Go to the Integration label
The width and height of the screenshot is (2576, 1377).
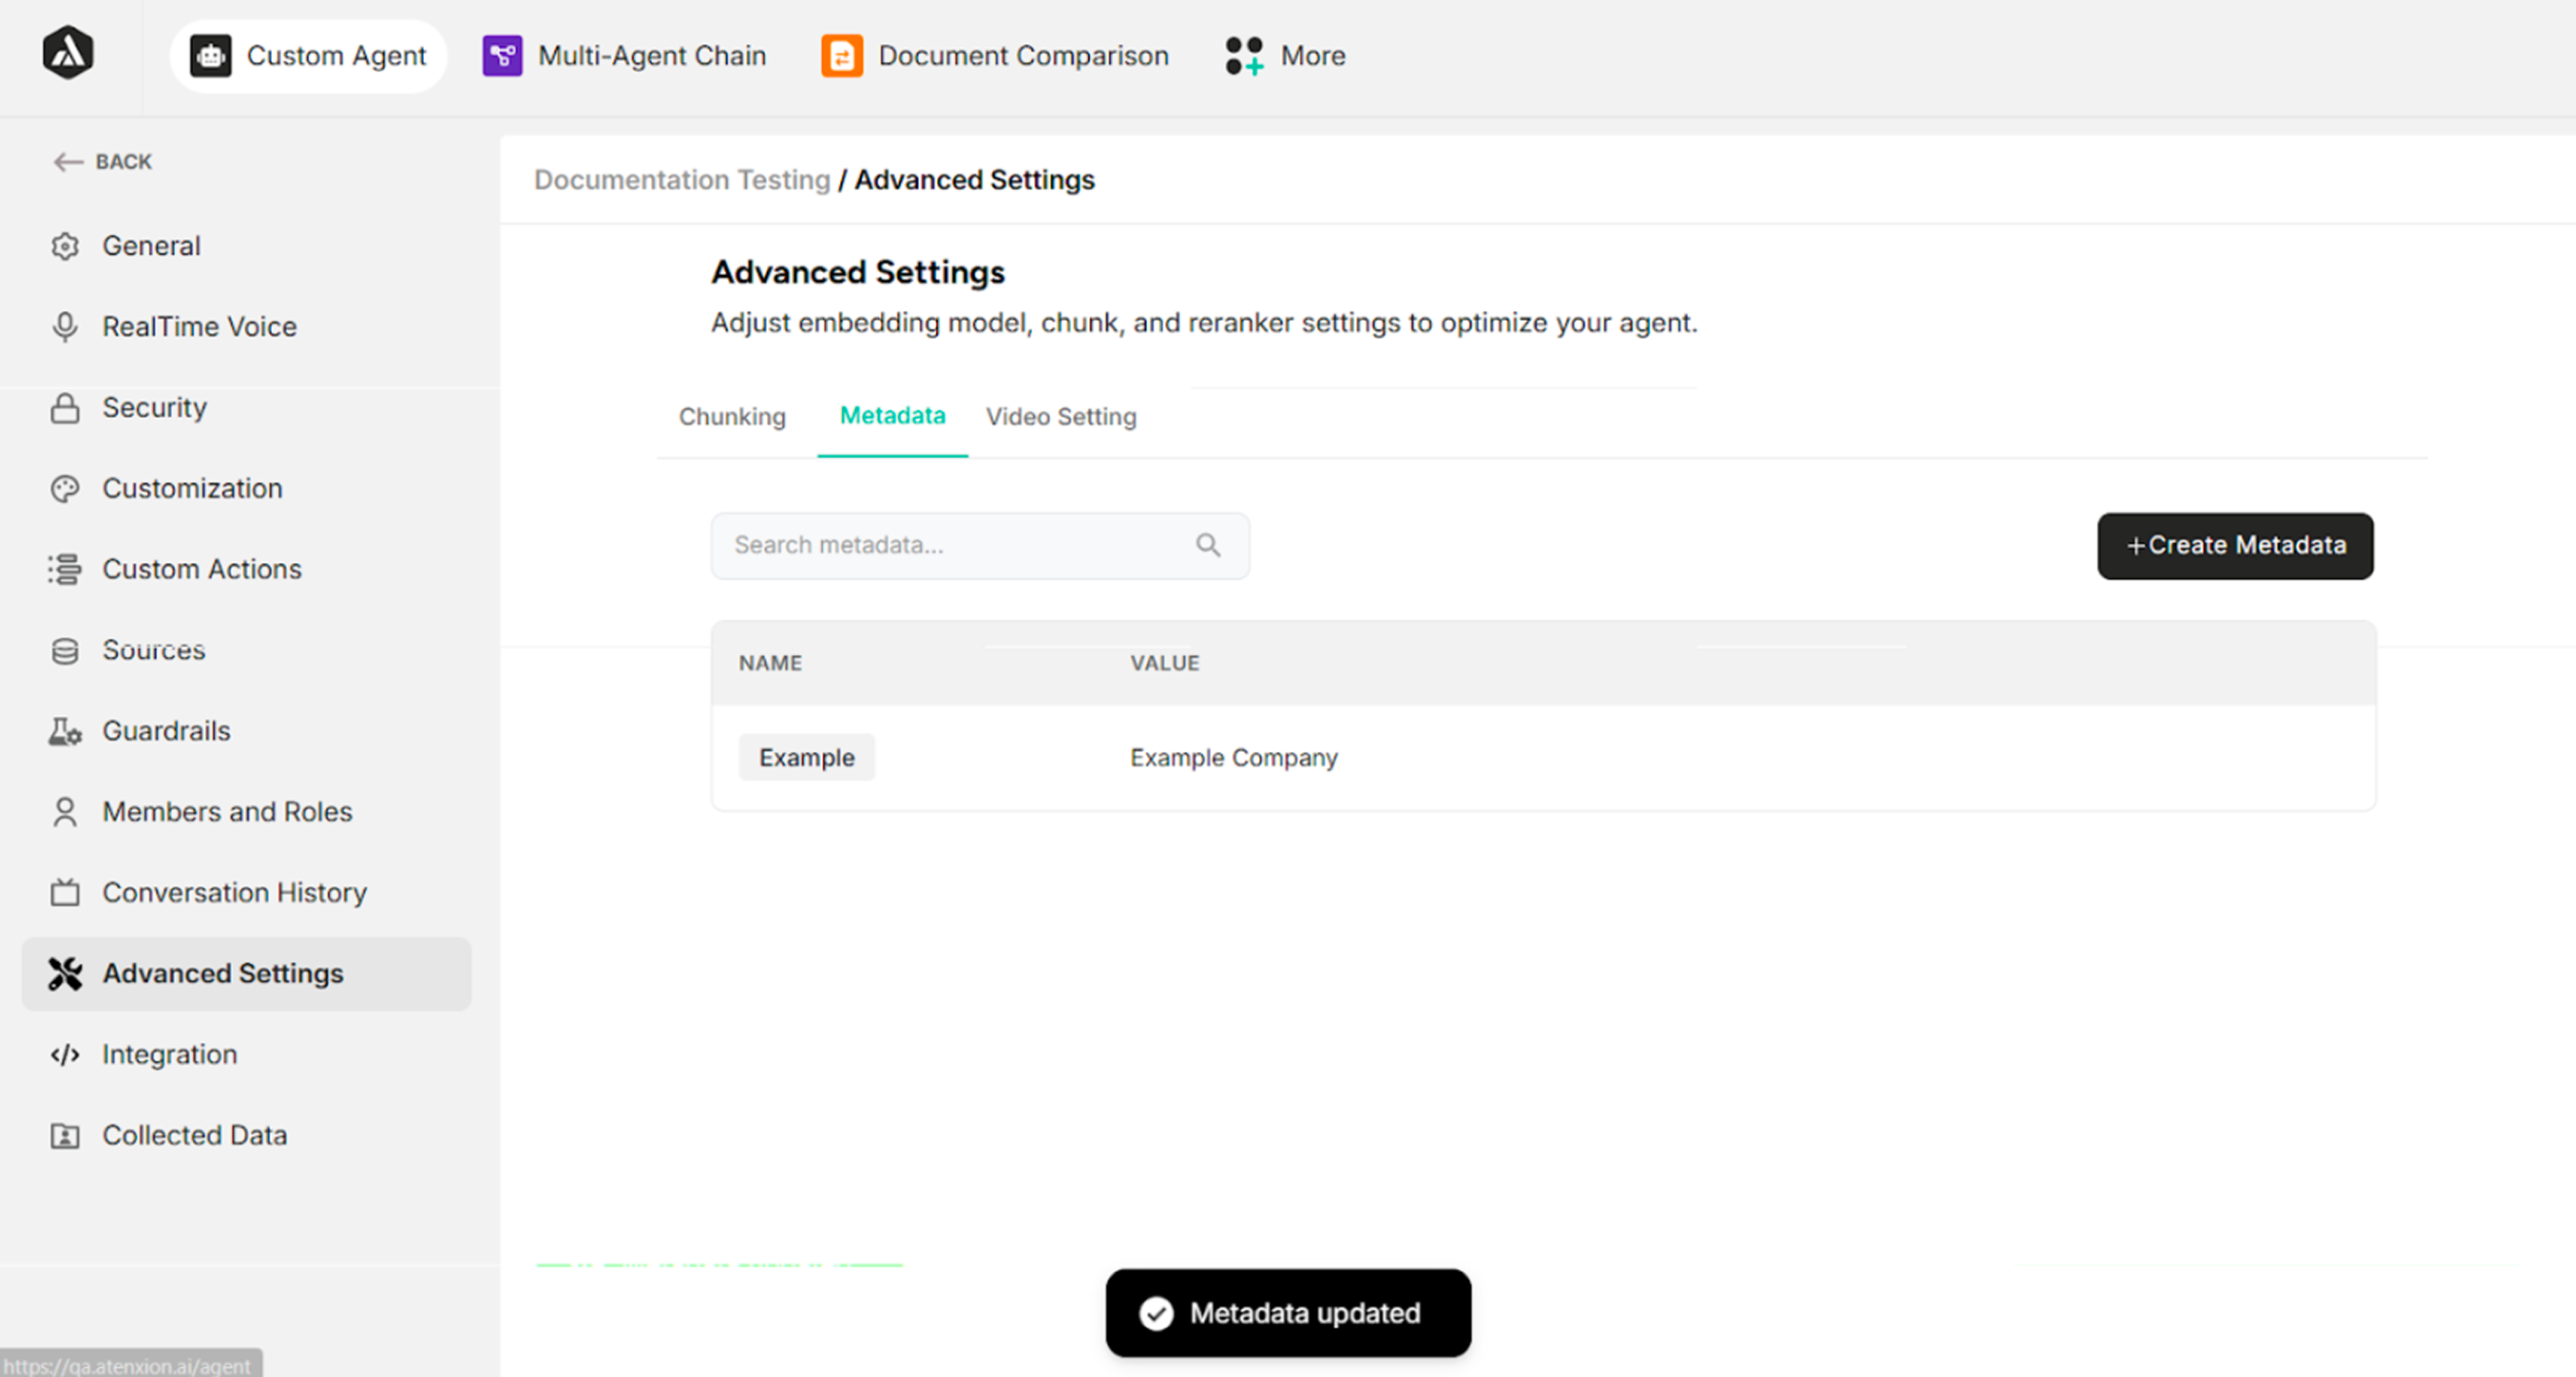point(169,1055)
